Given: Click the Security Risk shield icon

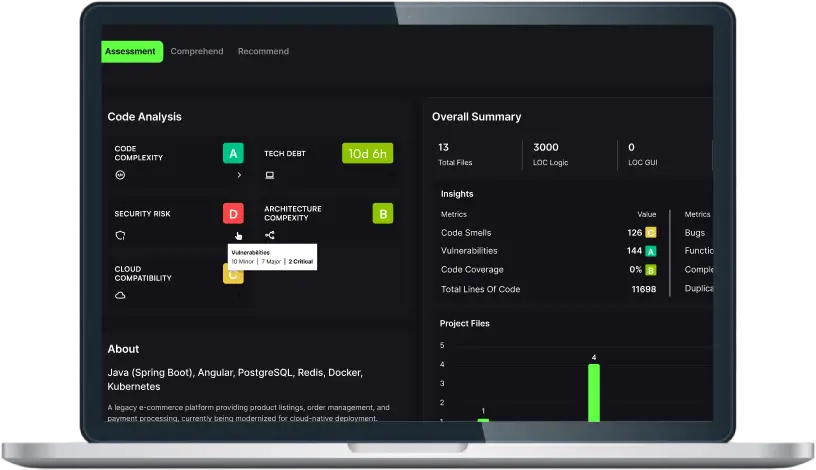Looking at the screenshot, I should pyautogui.click(x=120, y=235).
